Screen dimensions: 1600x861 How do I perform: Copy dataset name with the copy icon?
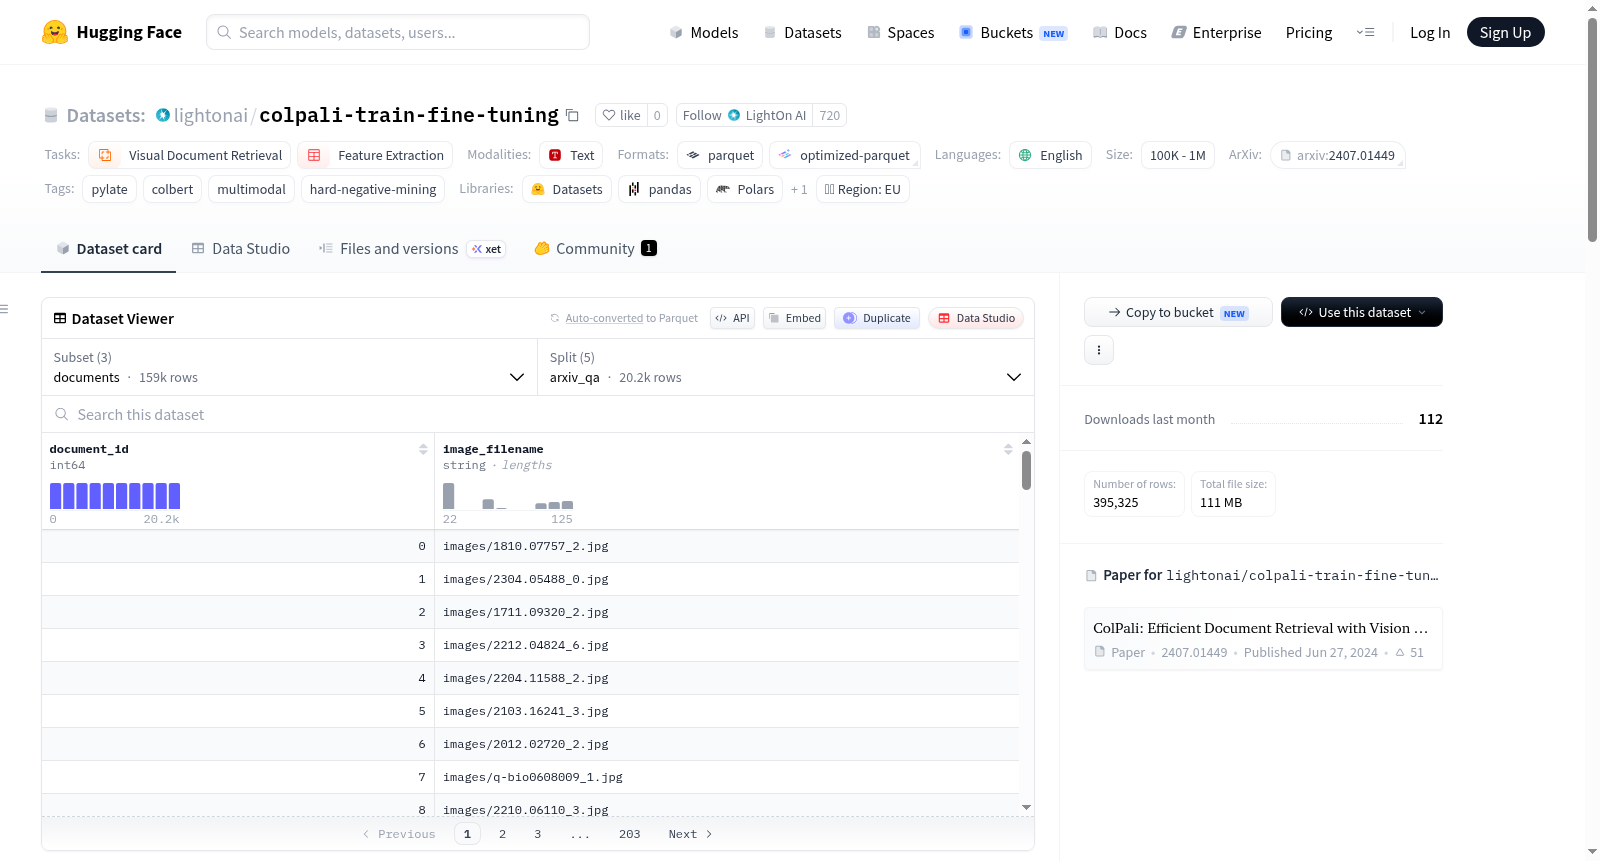coord(572,115)
